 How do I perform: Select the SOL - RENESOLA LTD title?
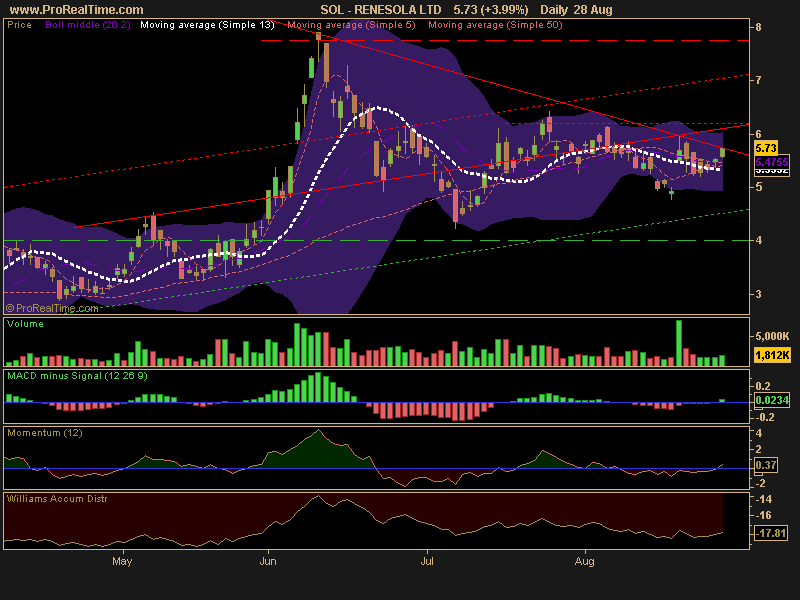[381, 9]
